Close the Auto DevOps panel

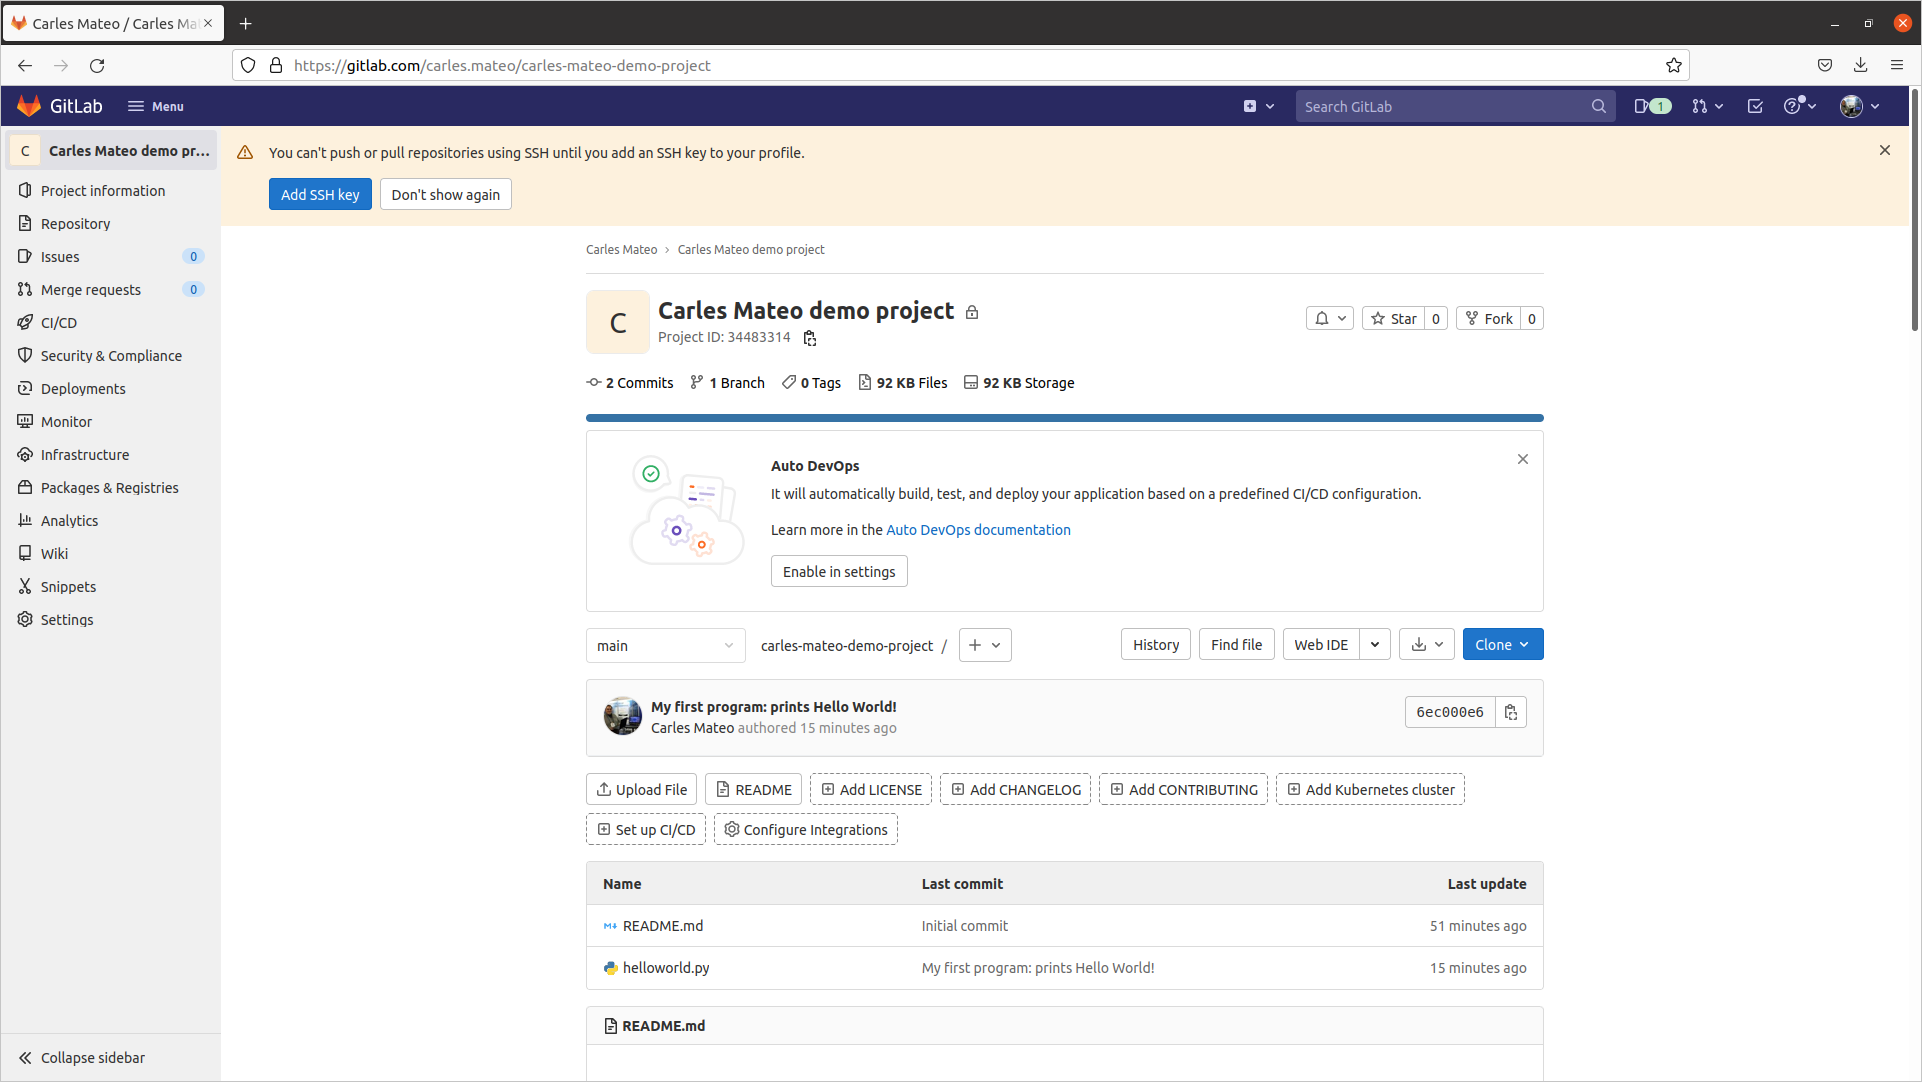pyautogui.click(x=1522, y=459)
